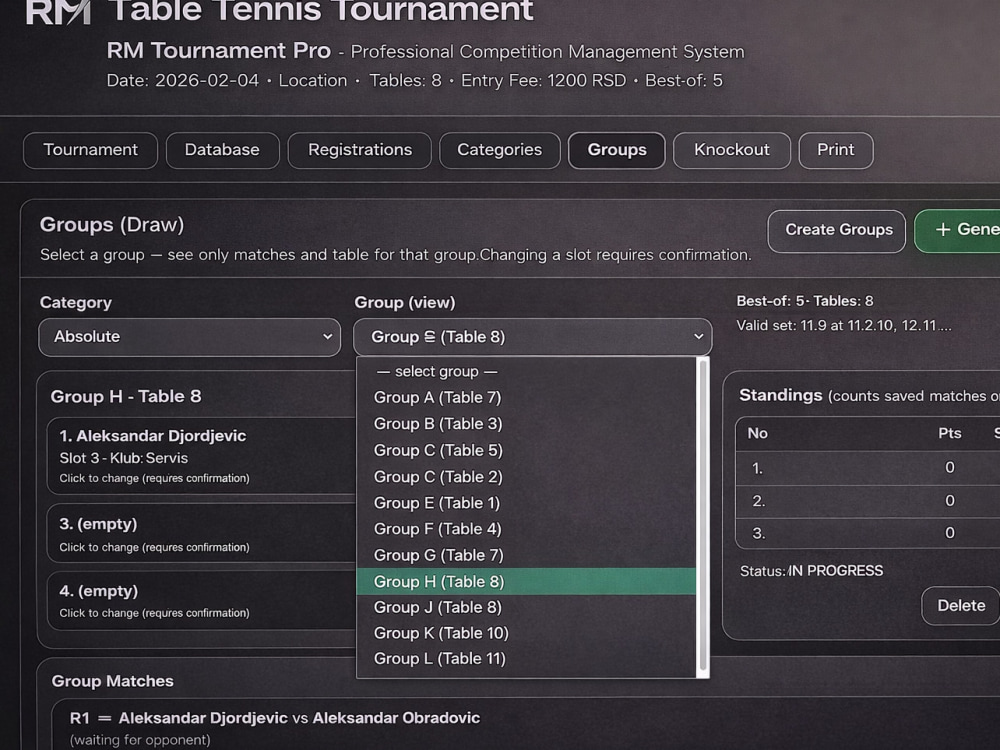Change slot 1 Aleksandar Djordjevic card
The width and height of the screenshot is (1000, 750).
201,456
